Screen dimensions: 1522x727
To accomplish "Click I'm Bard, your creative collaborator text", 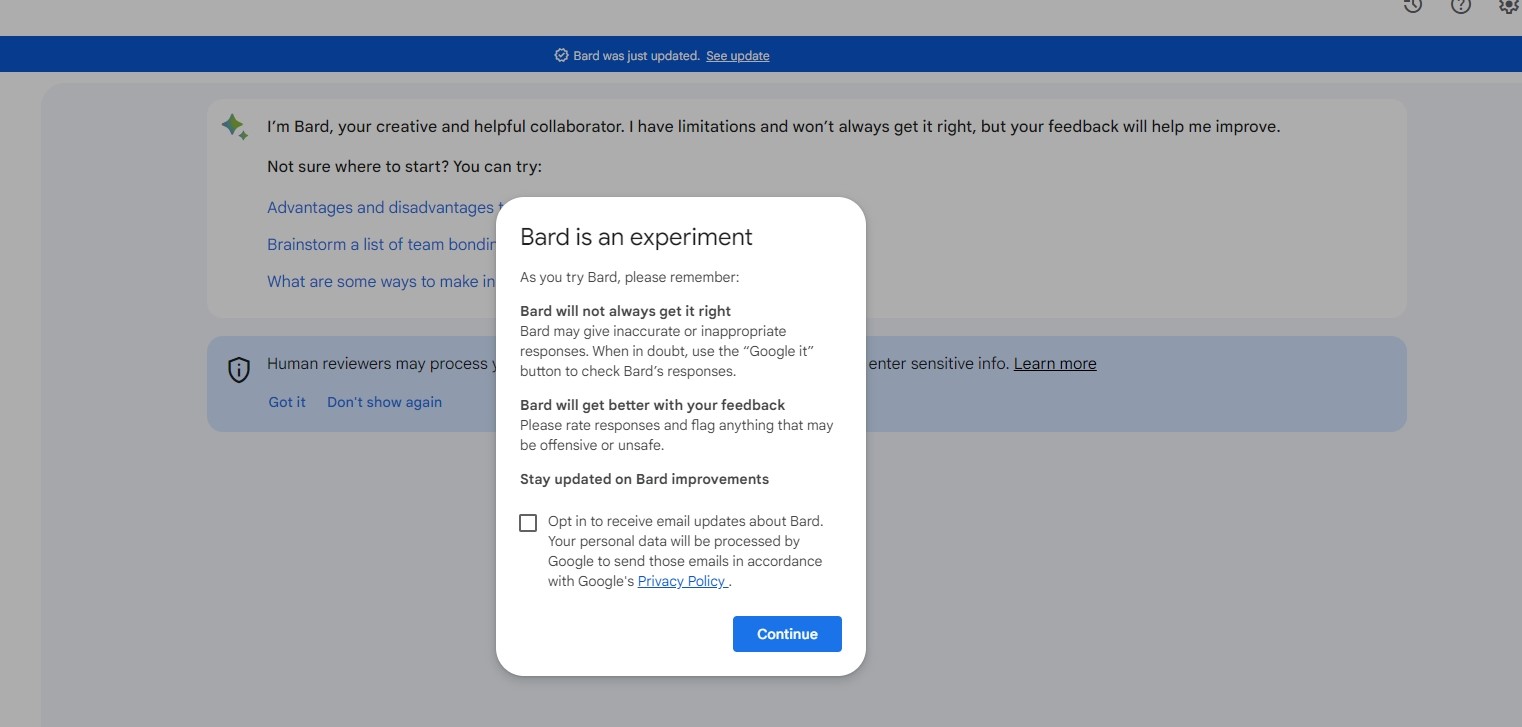I will tap(773, 127).
